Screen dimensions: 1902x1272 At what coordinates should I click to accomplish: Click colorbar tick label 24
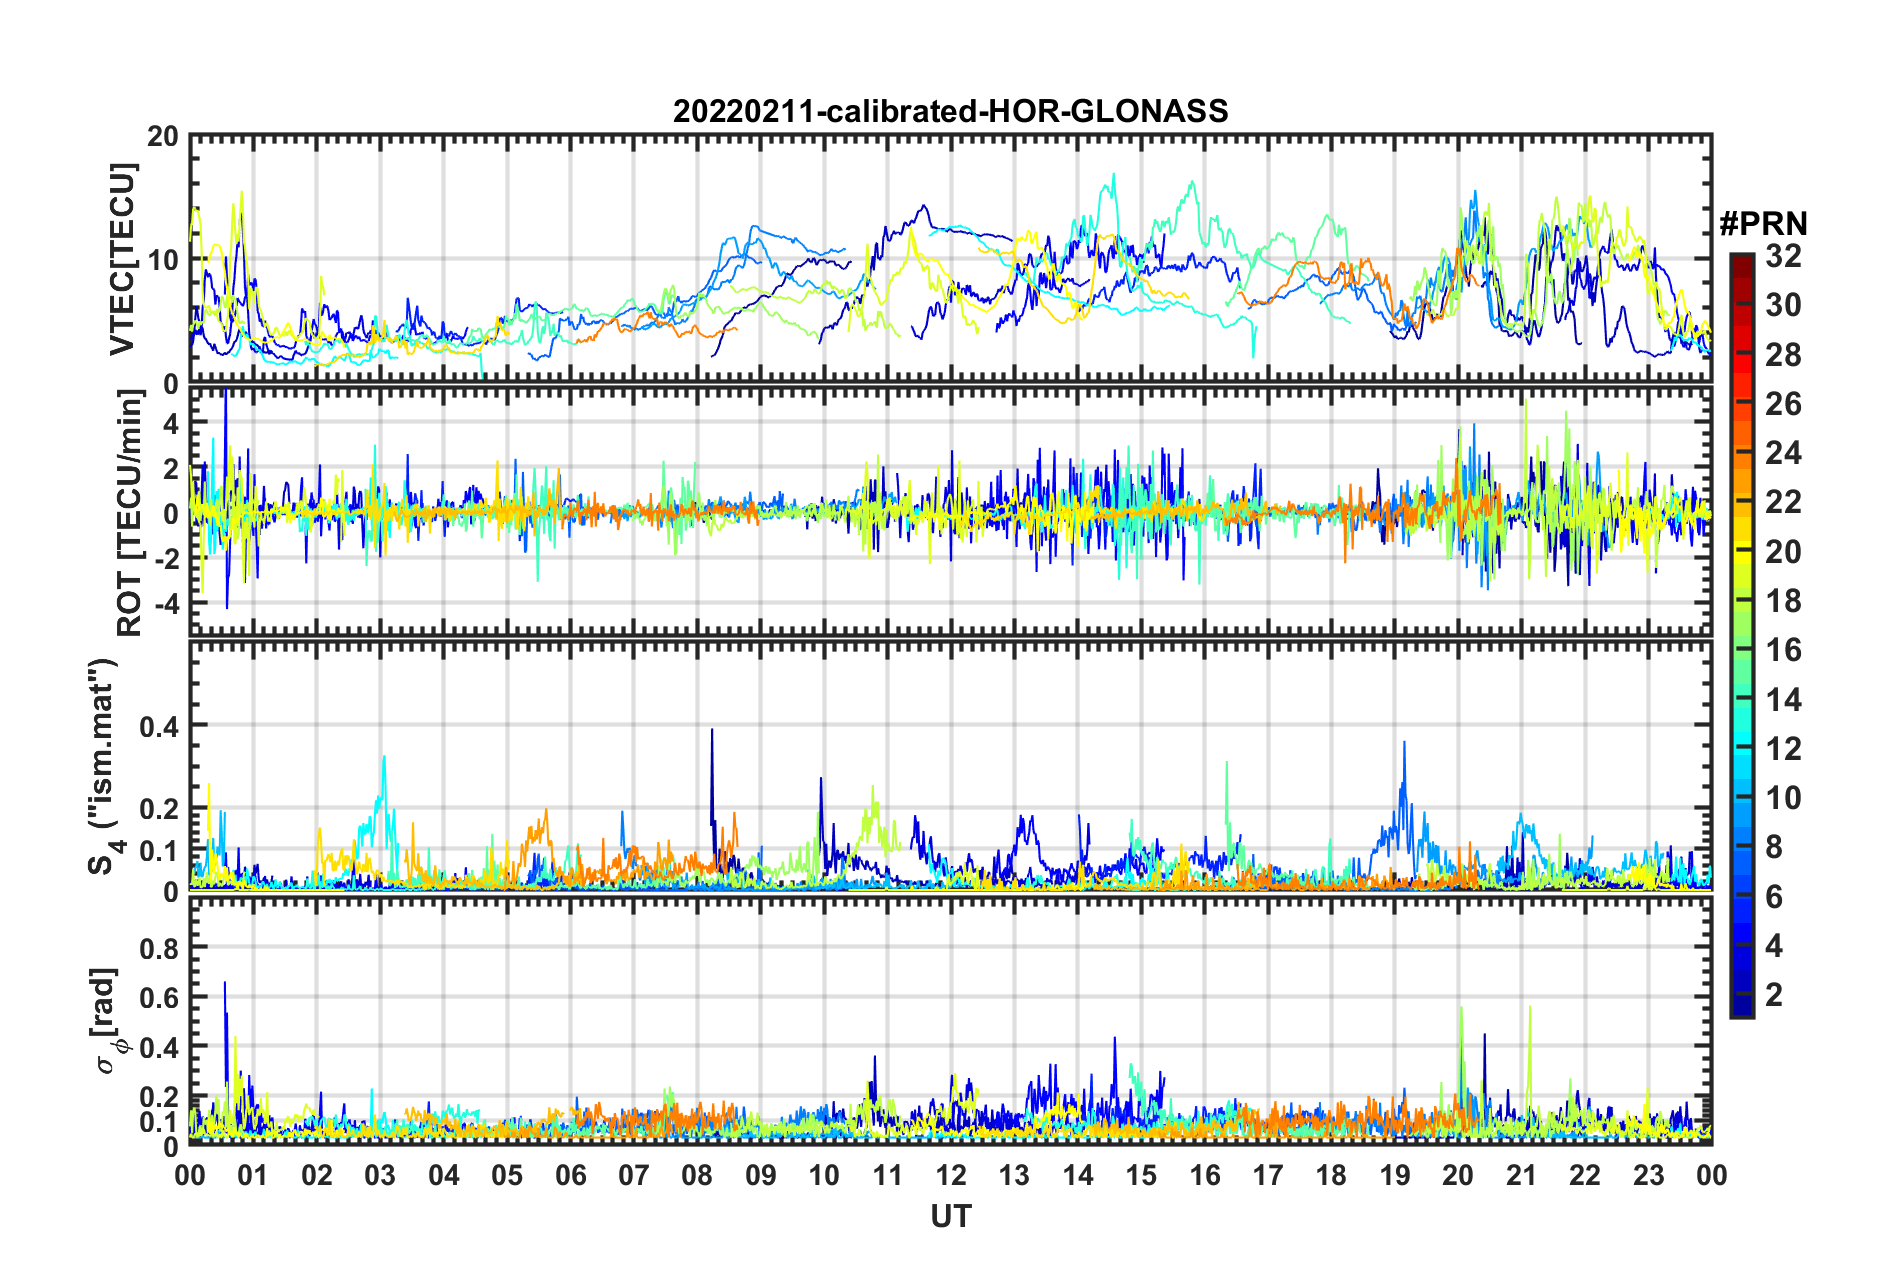coord(1783,452)
